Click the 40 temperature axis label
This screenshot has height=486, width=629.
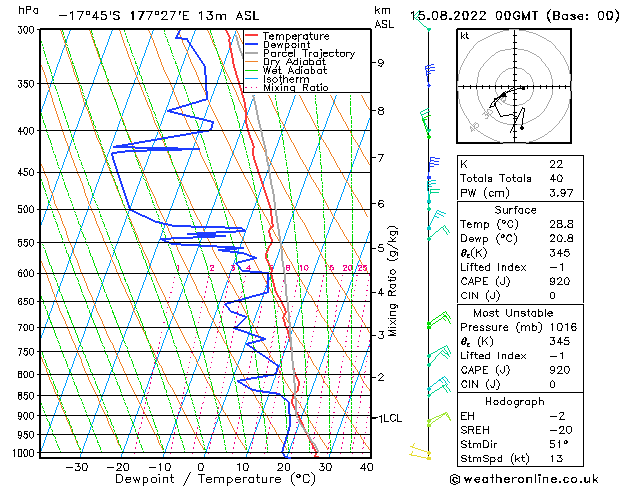point(367,467)
